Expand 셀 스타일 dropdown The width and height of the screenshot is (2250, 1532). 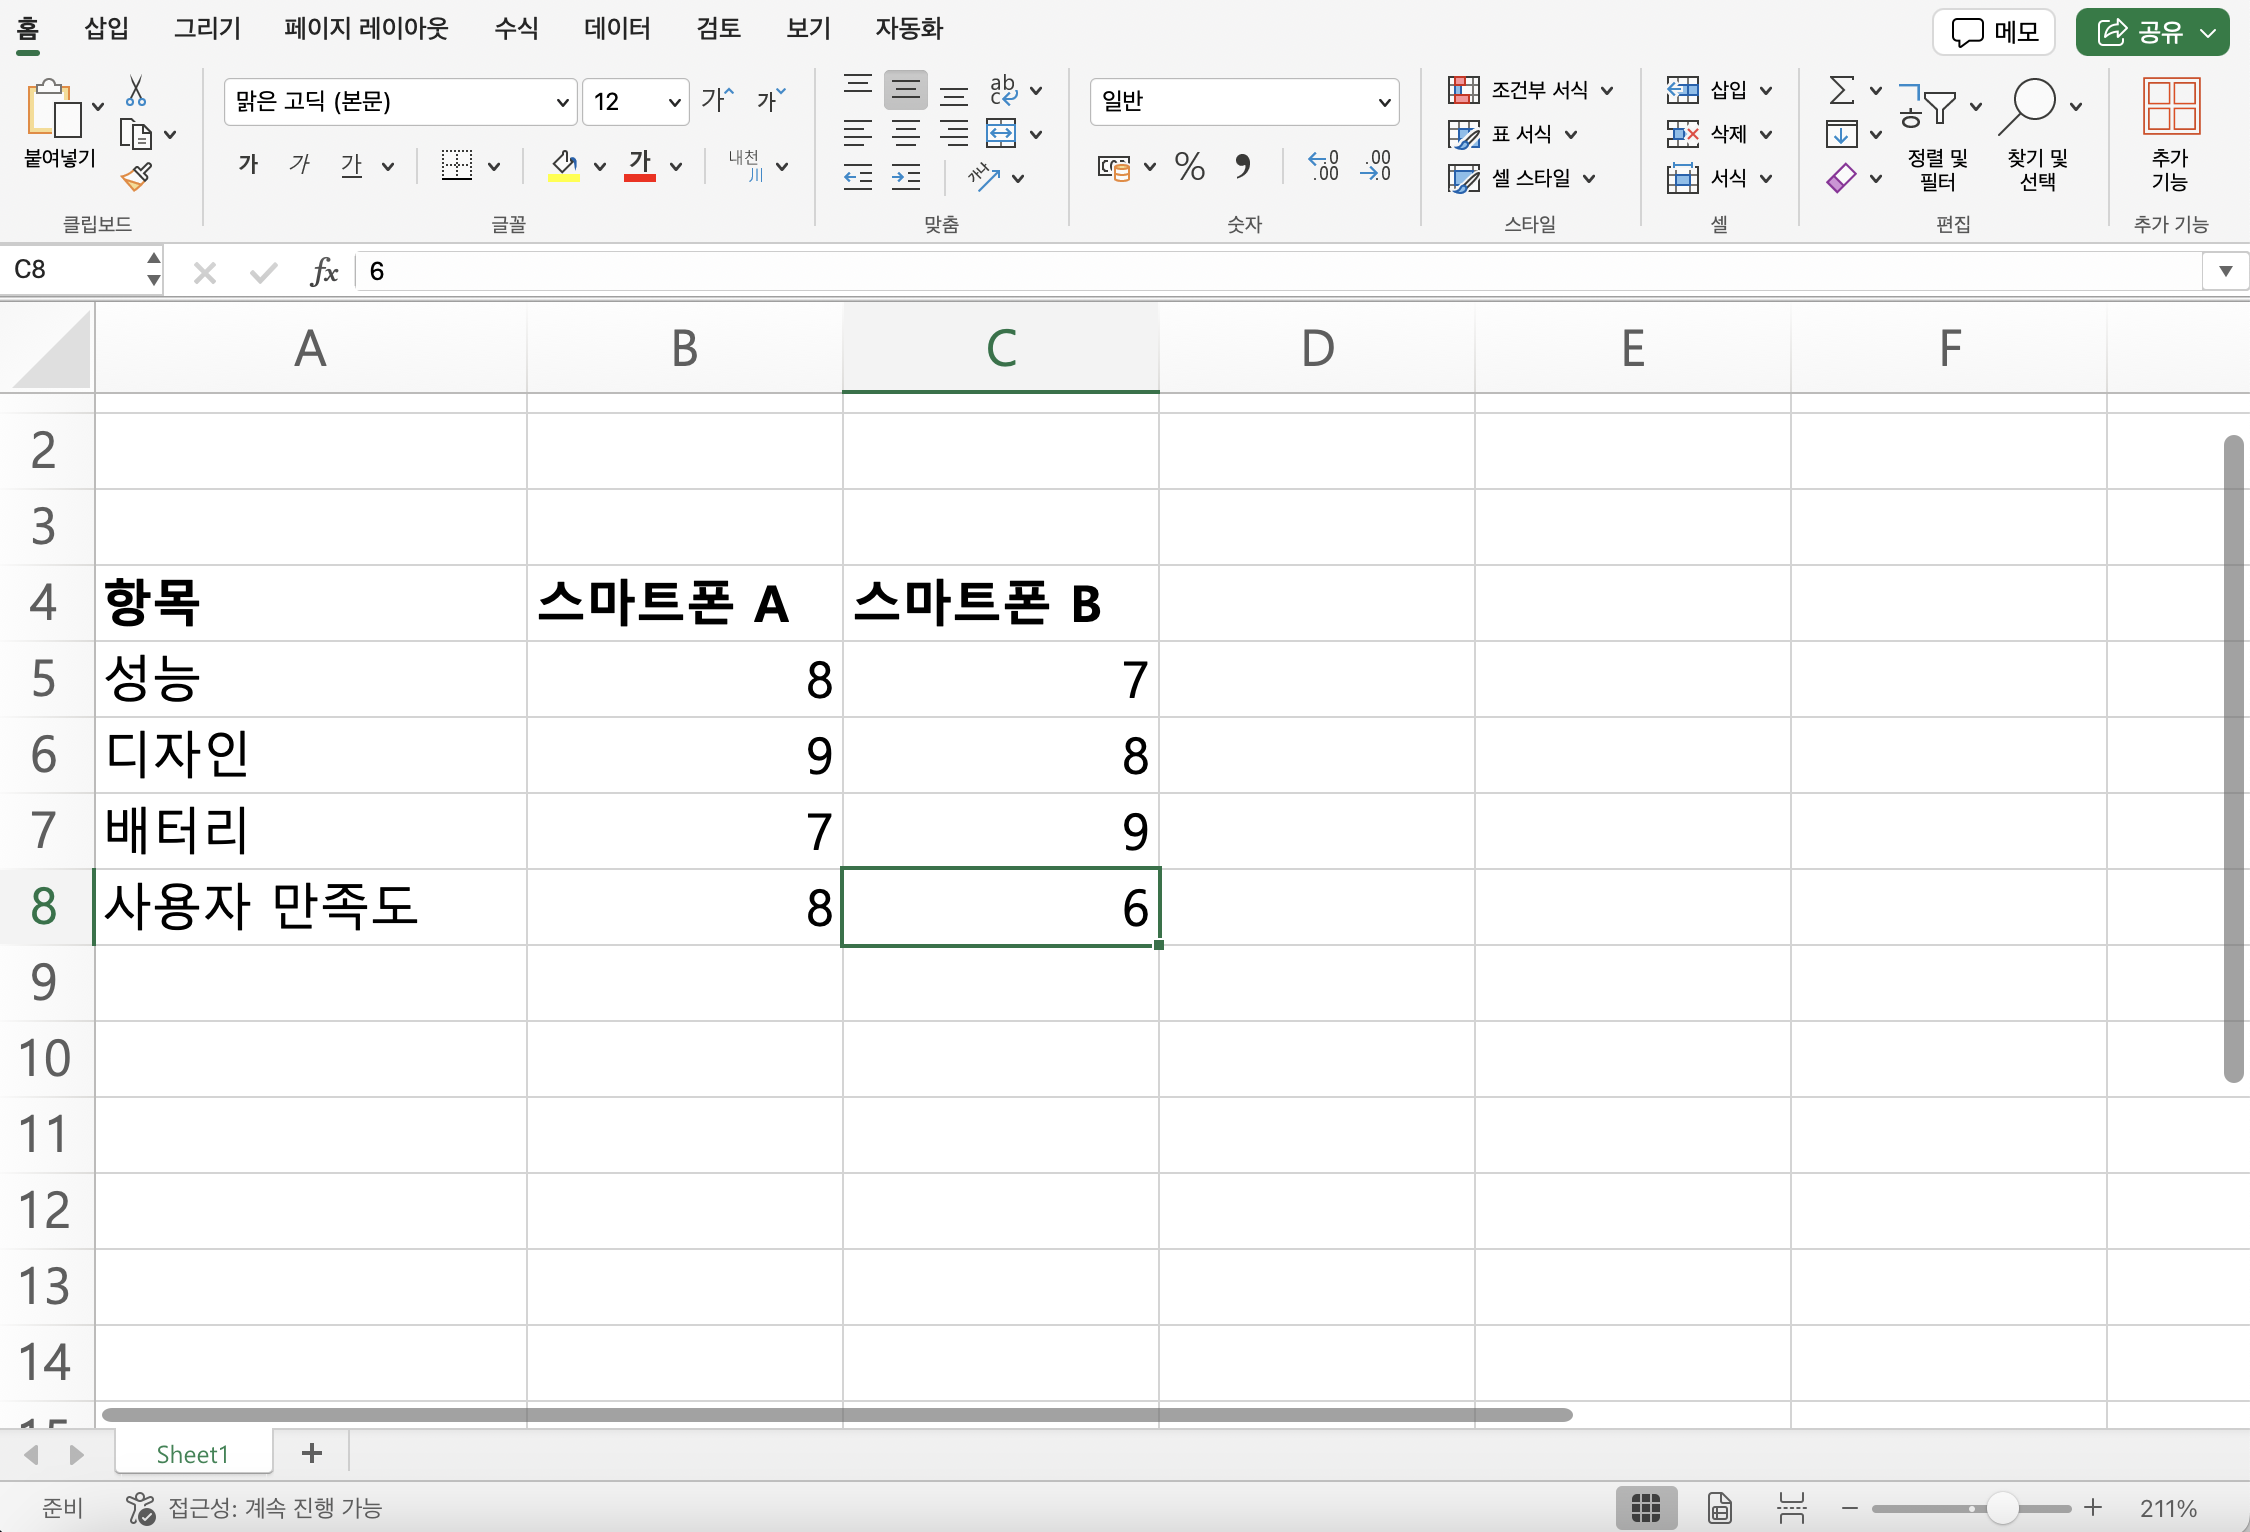pos(1589,179)
